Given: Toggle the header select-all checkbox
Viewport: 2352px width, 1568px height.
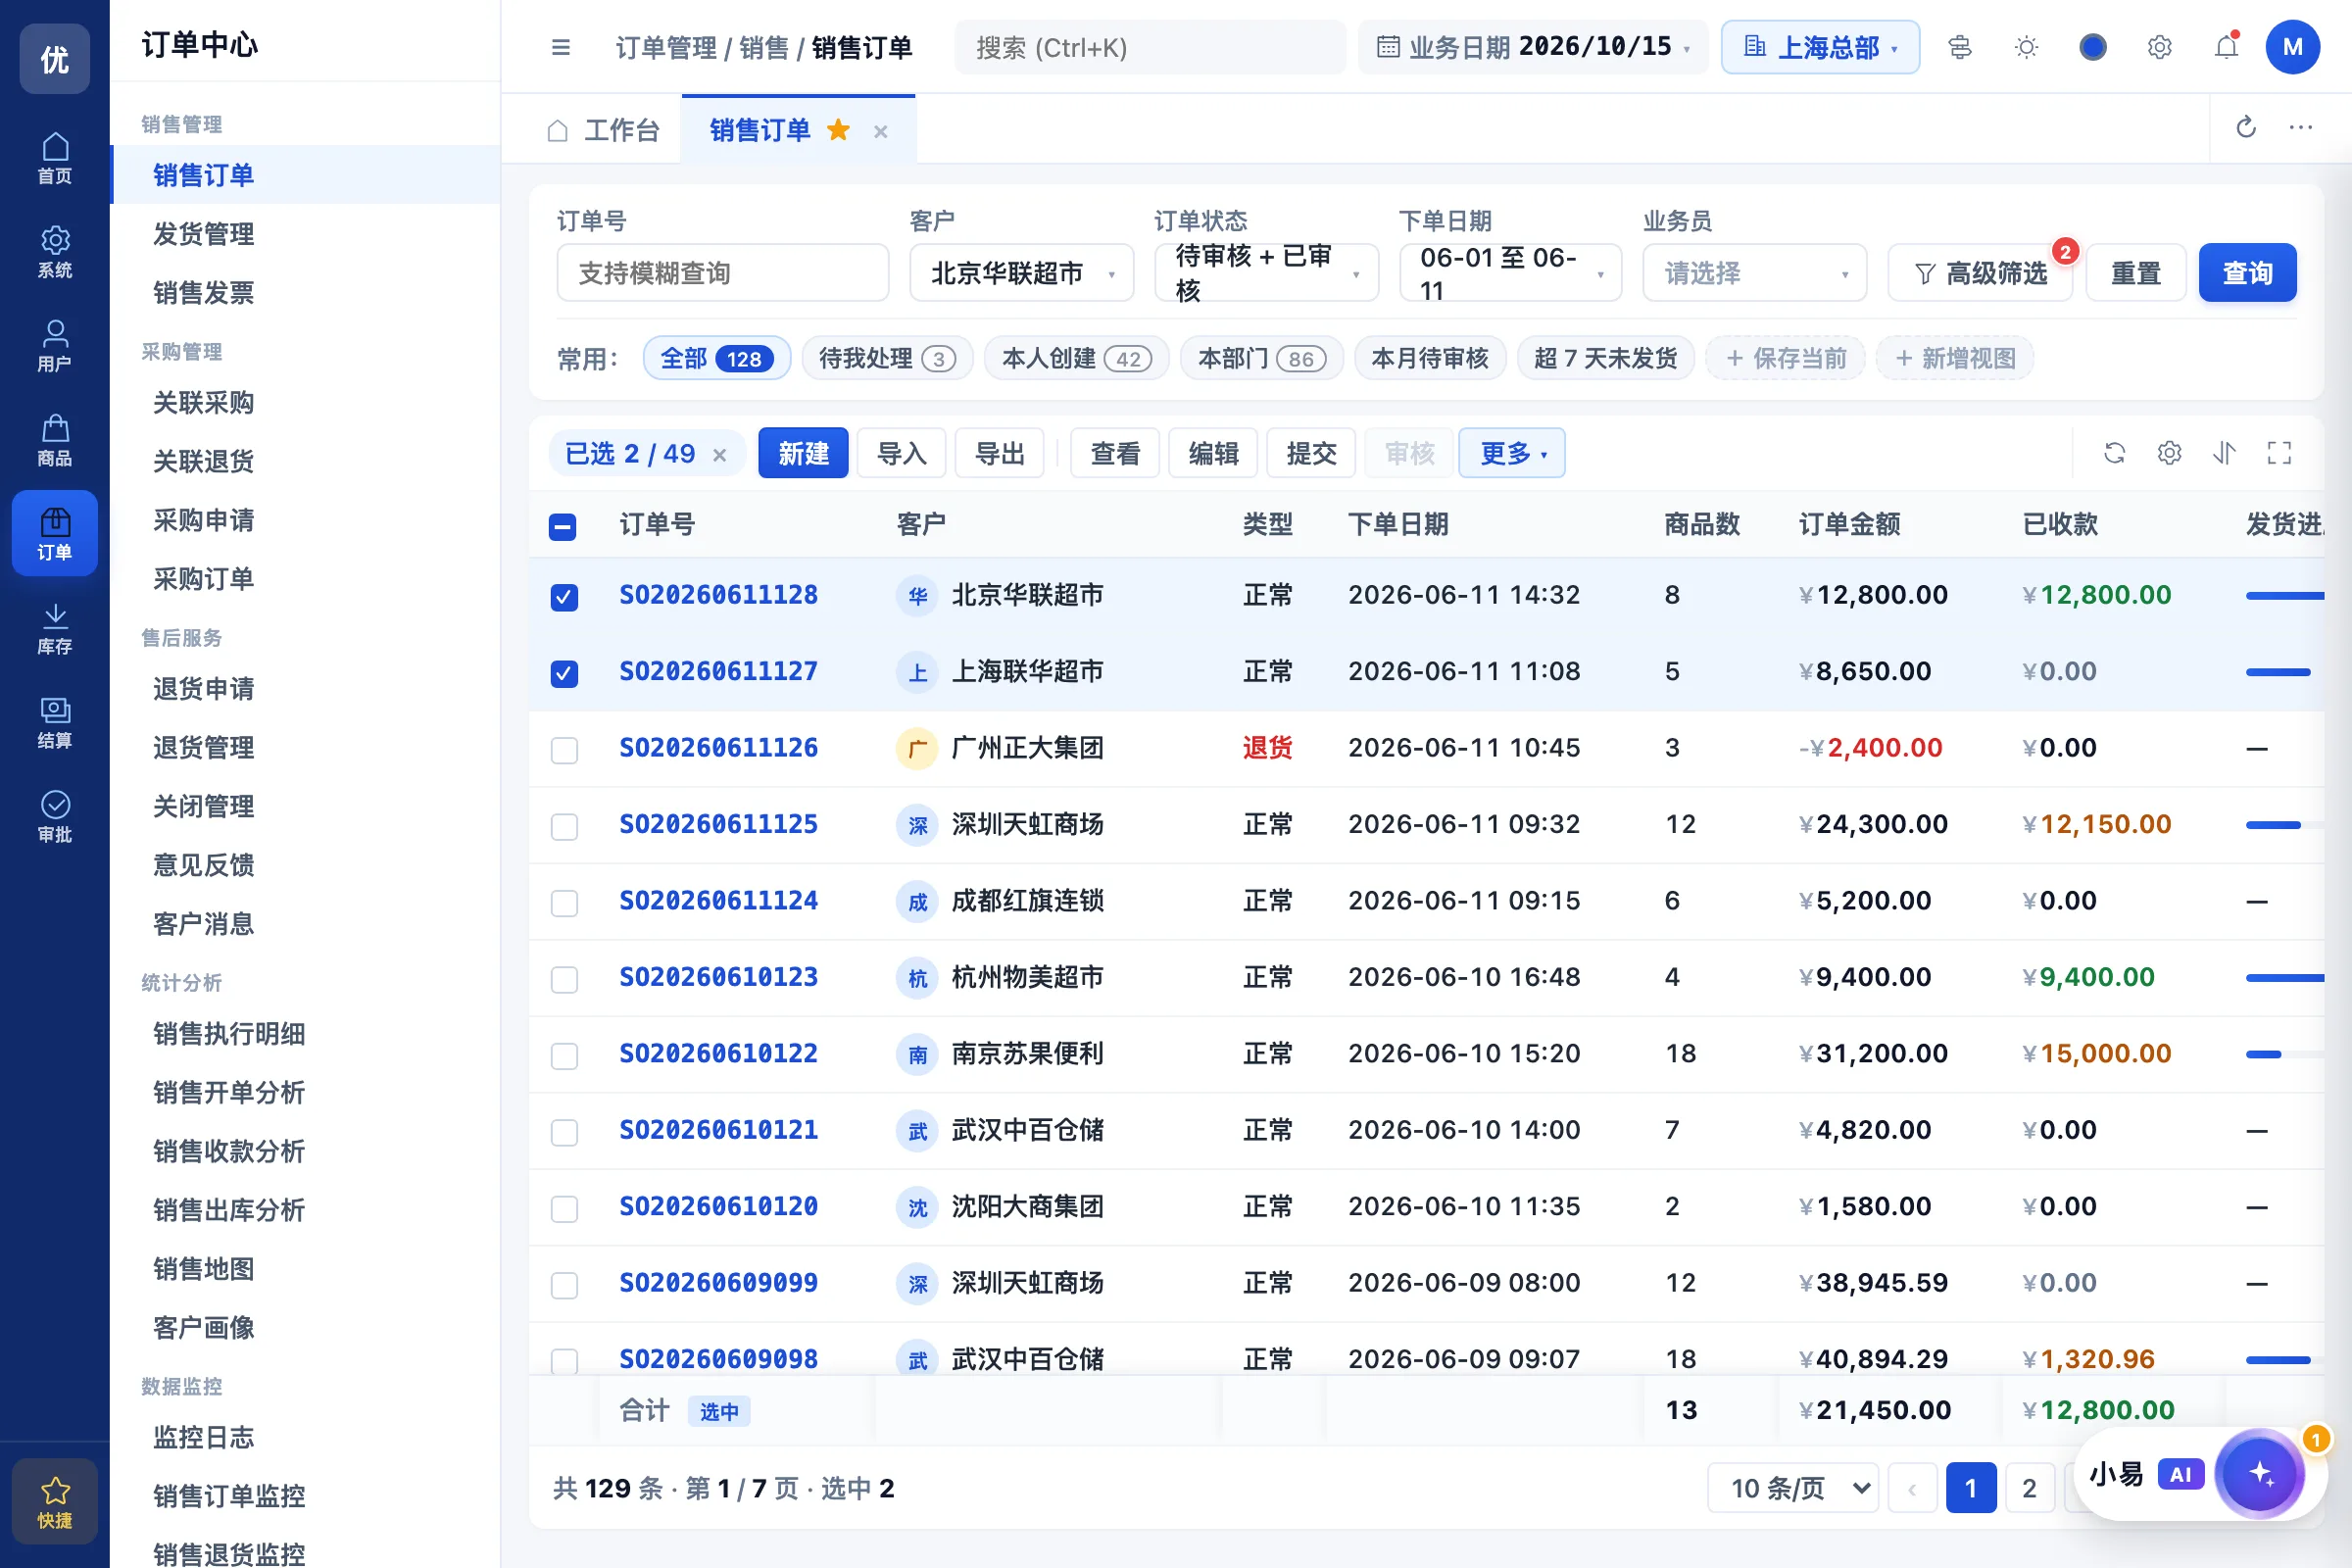Looking at the screenshot, I should [x=562, y=526].
